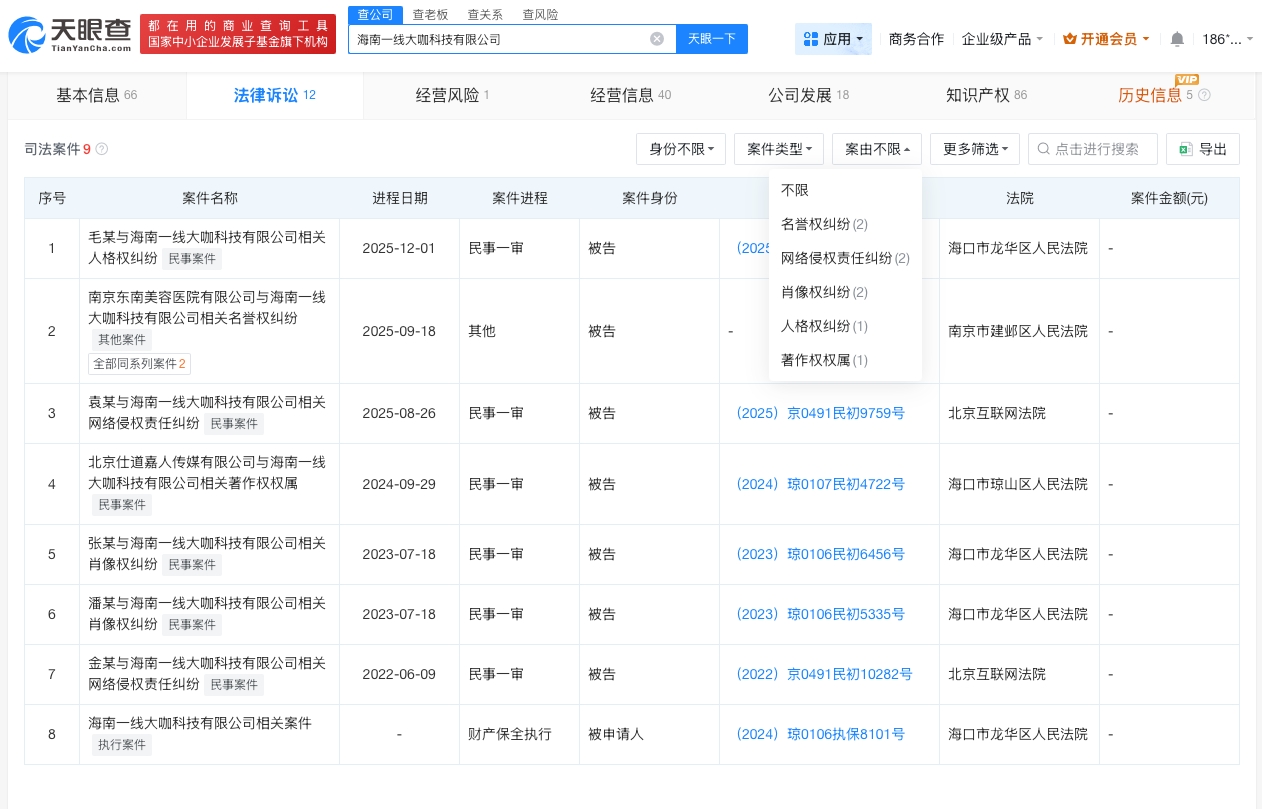Click the 天眼一下 search button
1262x809 pixels.
pos(712,39)
